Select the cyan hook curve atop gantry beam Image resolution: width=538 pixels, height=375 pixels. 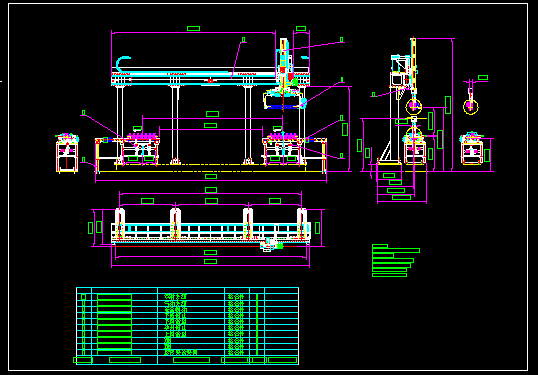point(123,64)
